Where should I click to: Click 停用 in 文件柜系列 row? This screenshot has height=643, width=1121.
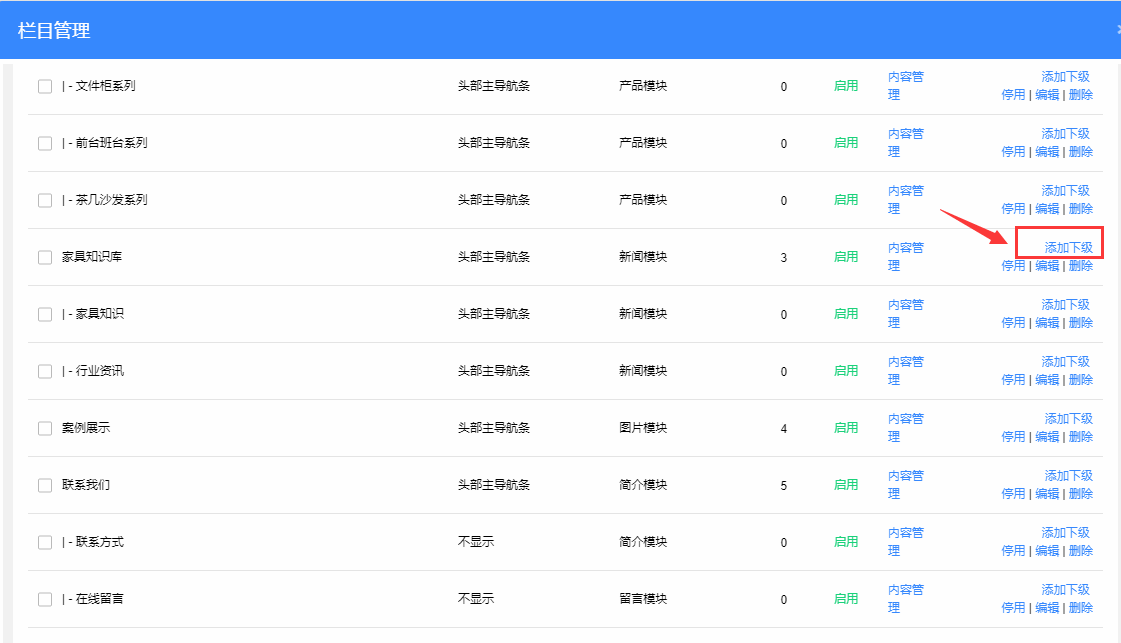[x=1013, y=95]
